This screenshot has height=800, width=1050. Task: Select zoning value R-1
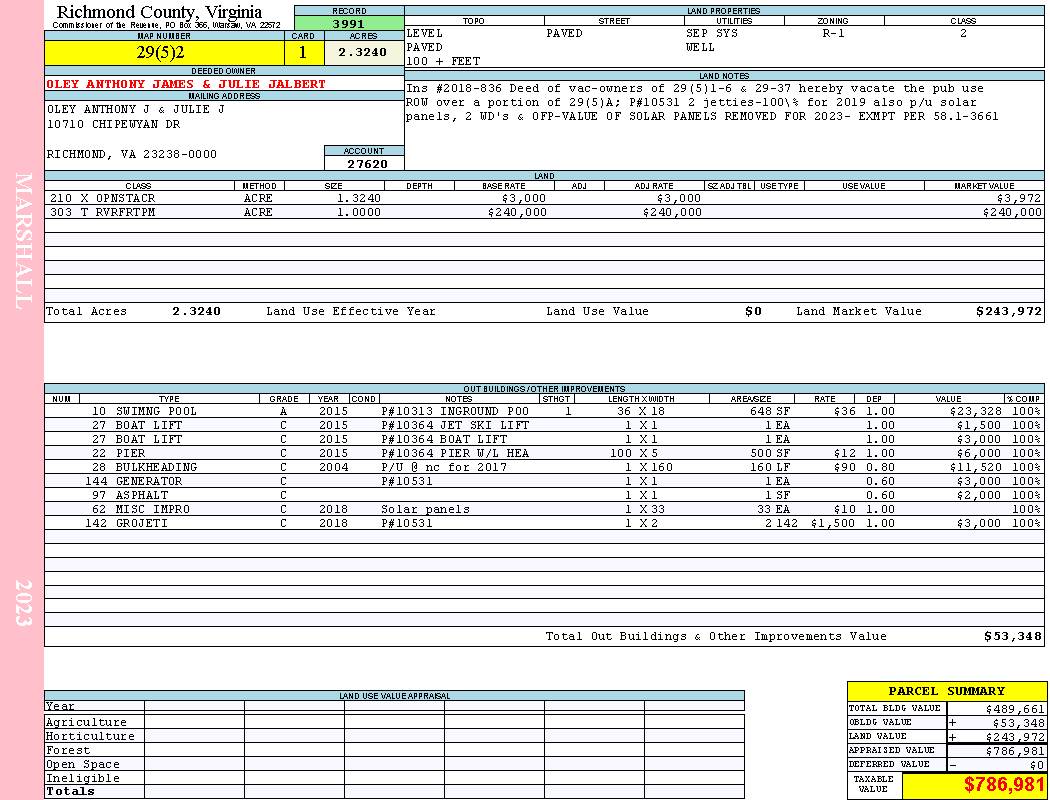click(834, 33)
